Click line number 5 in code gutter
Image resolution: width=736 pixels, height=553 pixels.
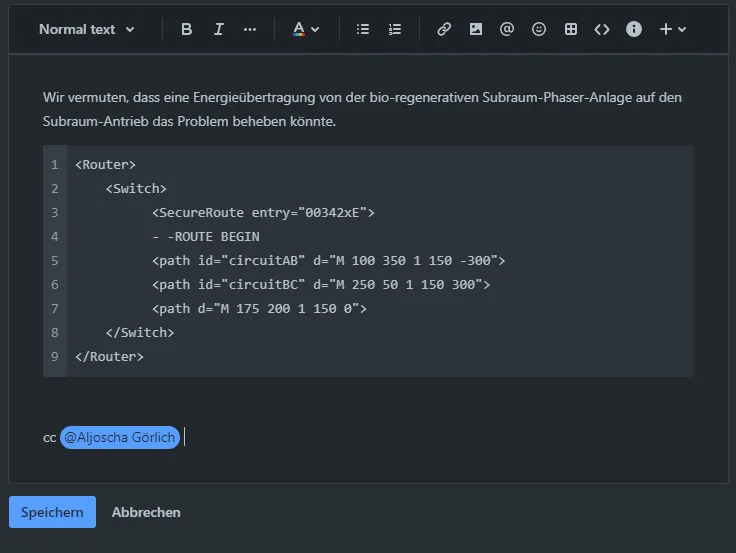pos(55,261)
